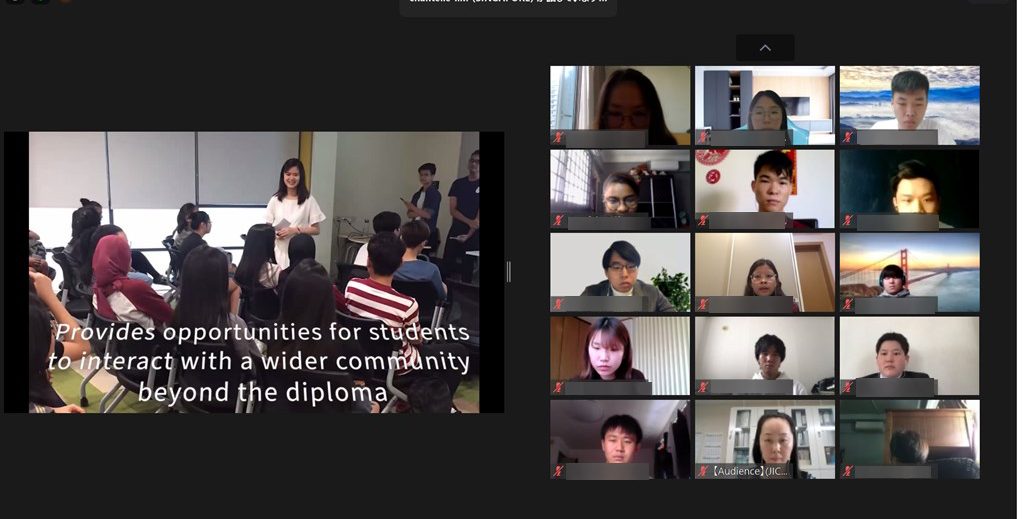Click muted mic icon on tile with wooden door
Viewport: 1023px width, 519px height.
pyautogui.click(x=703, y=304)
